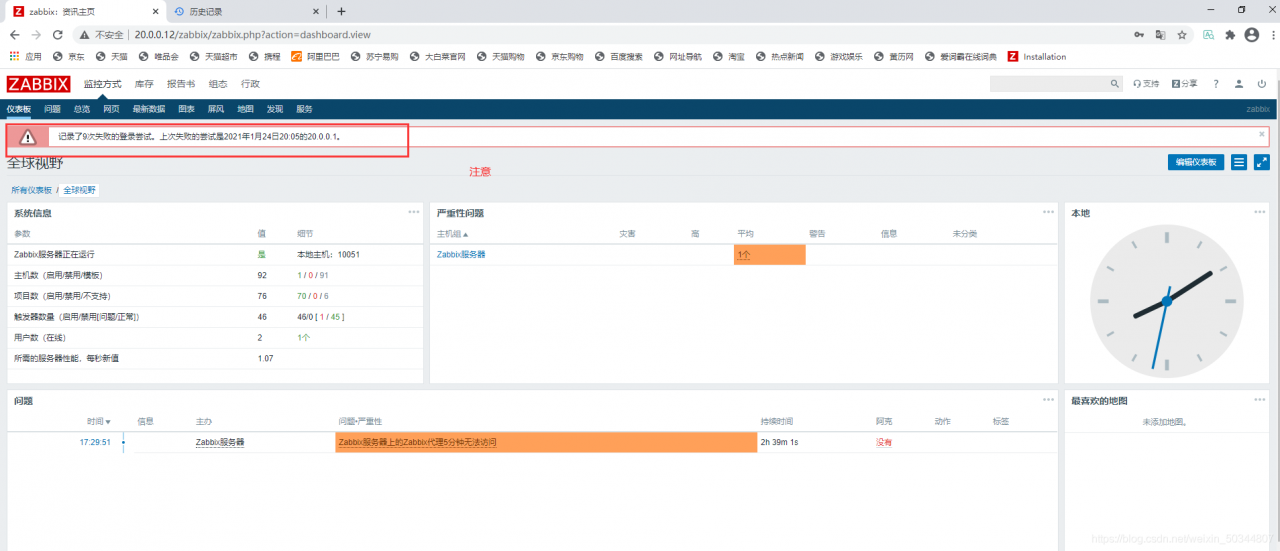Focus the Zabbix search input field
This screenshot has width=1280, height=551.
[x=1049, y=84]
